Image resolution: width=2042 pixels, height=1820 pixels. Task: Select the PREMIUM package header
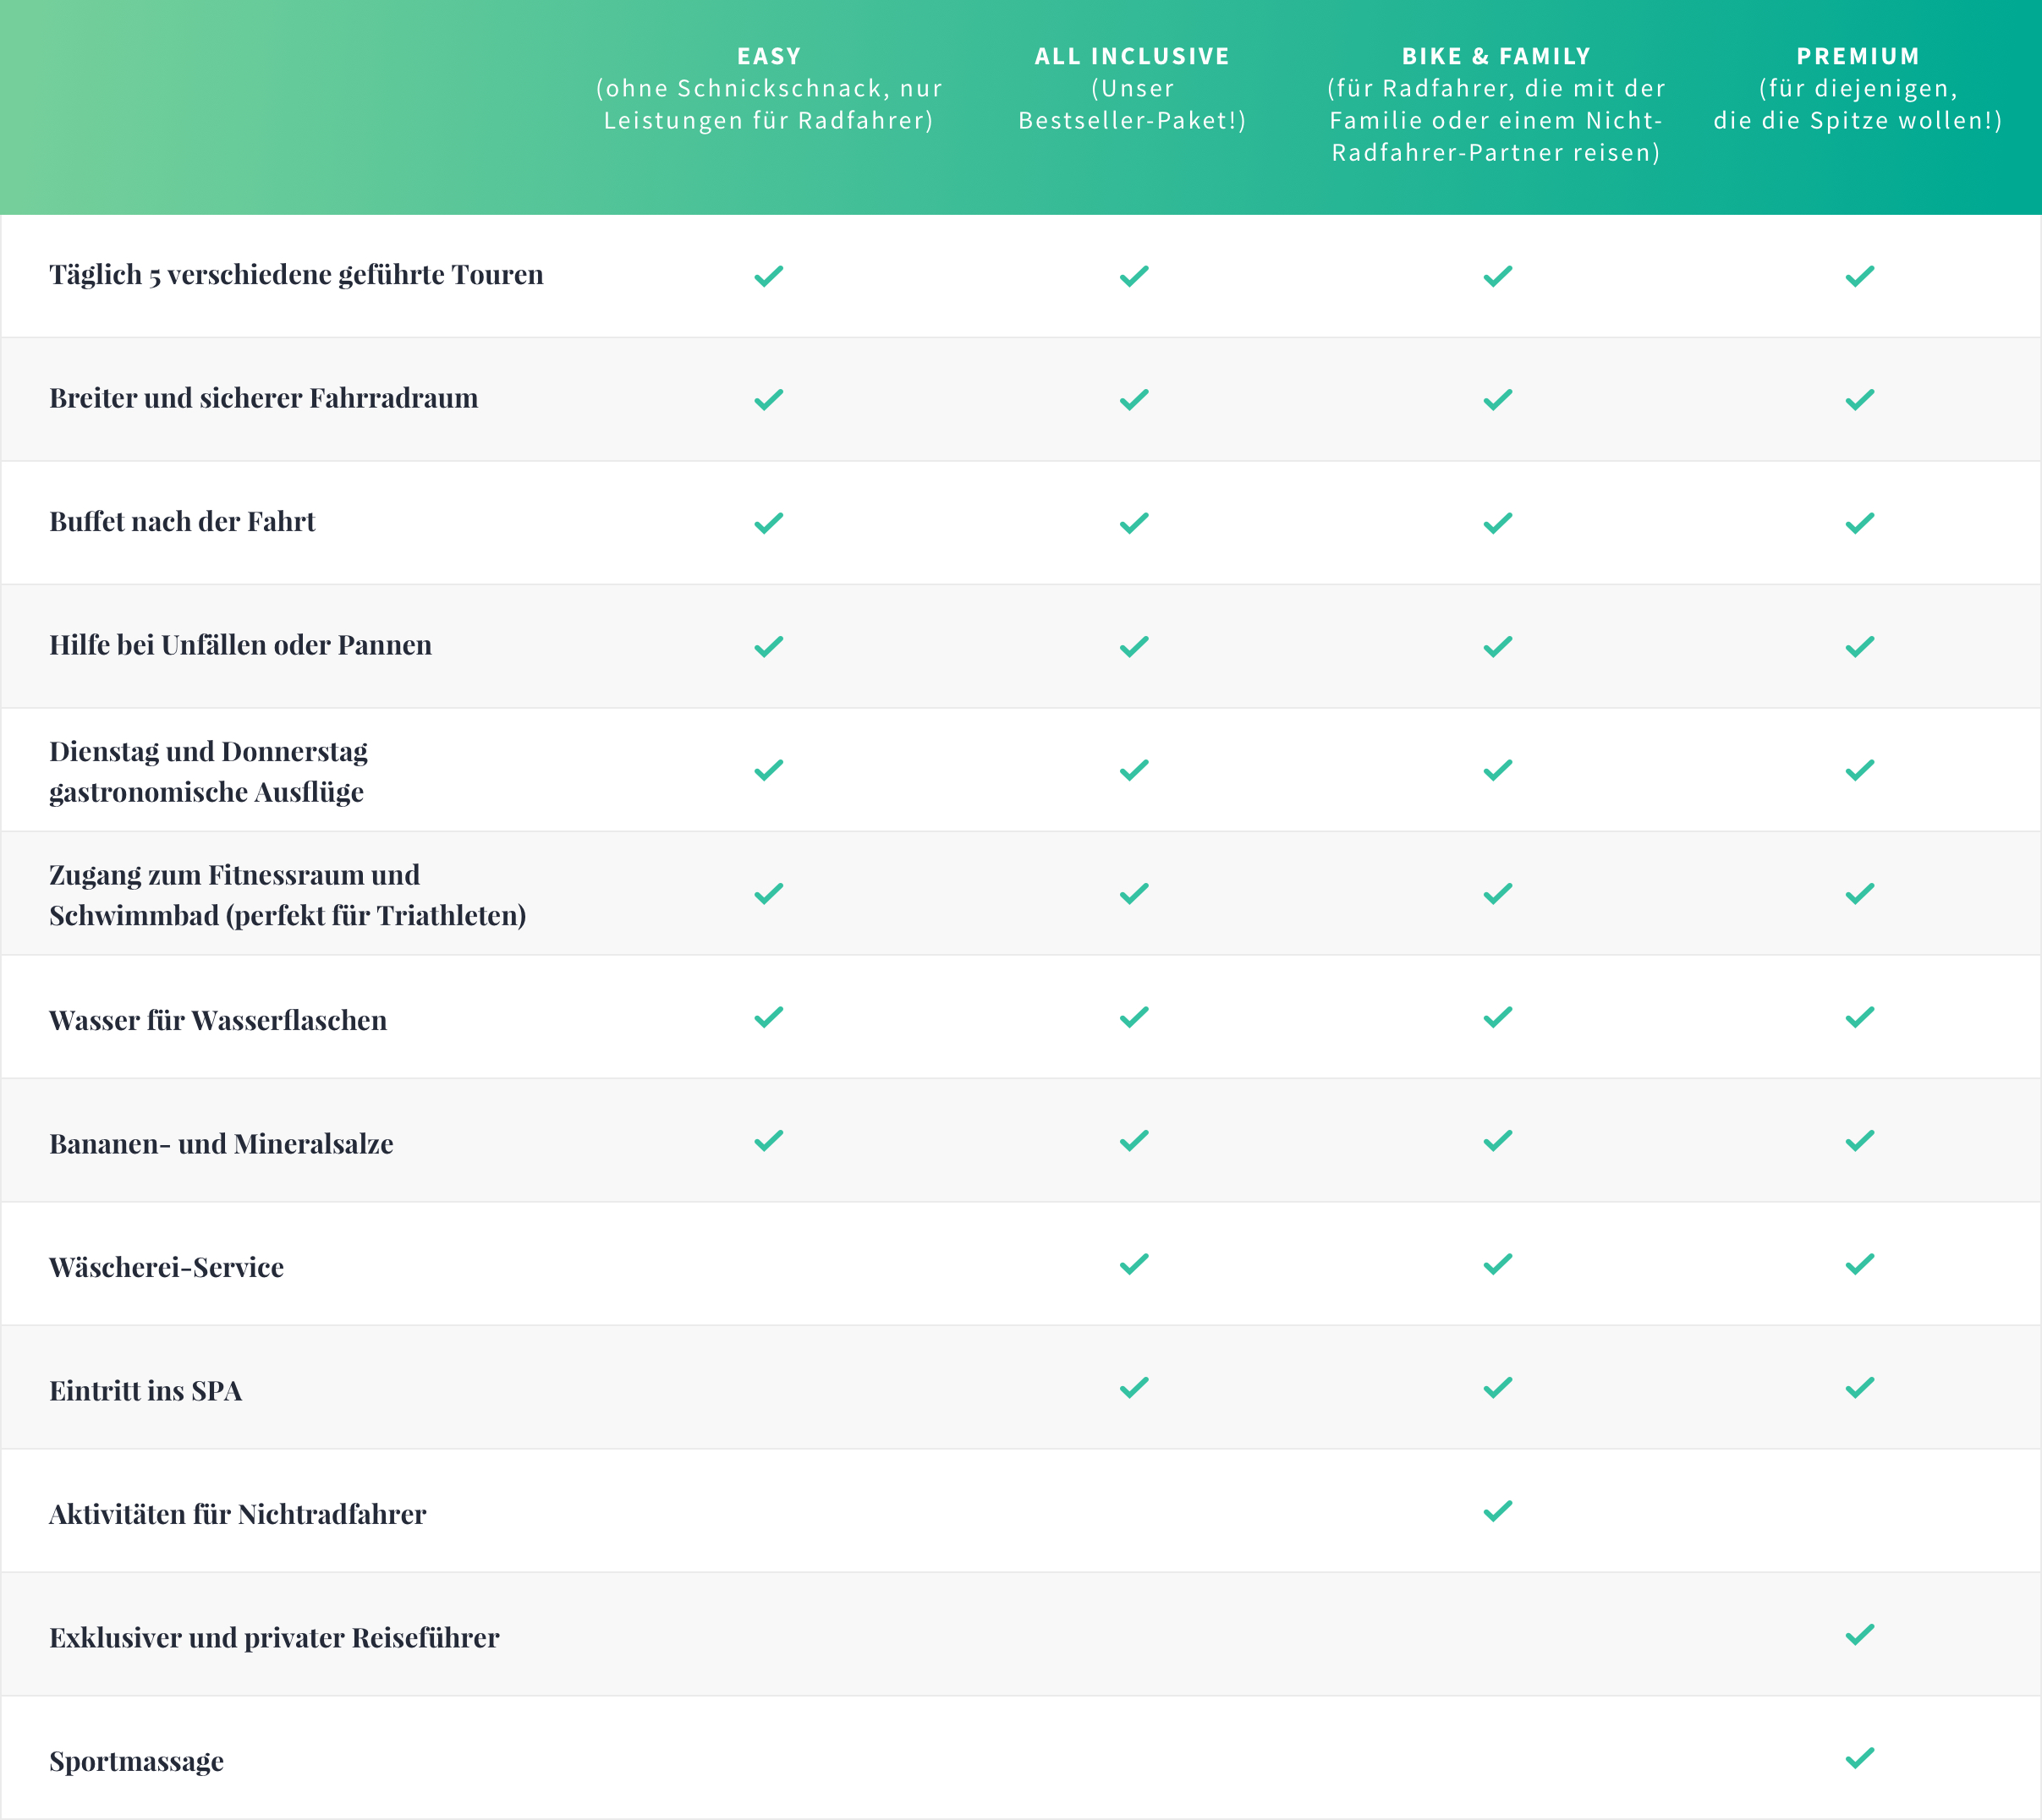pos(1858,88)
